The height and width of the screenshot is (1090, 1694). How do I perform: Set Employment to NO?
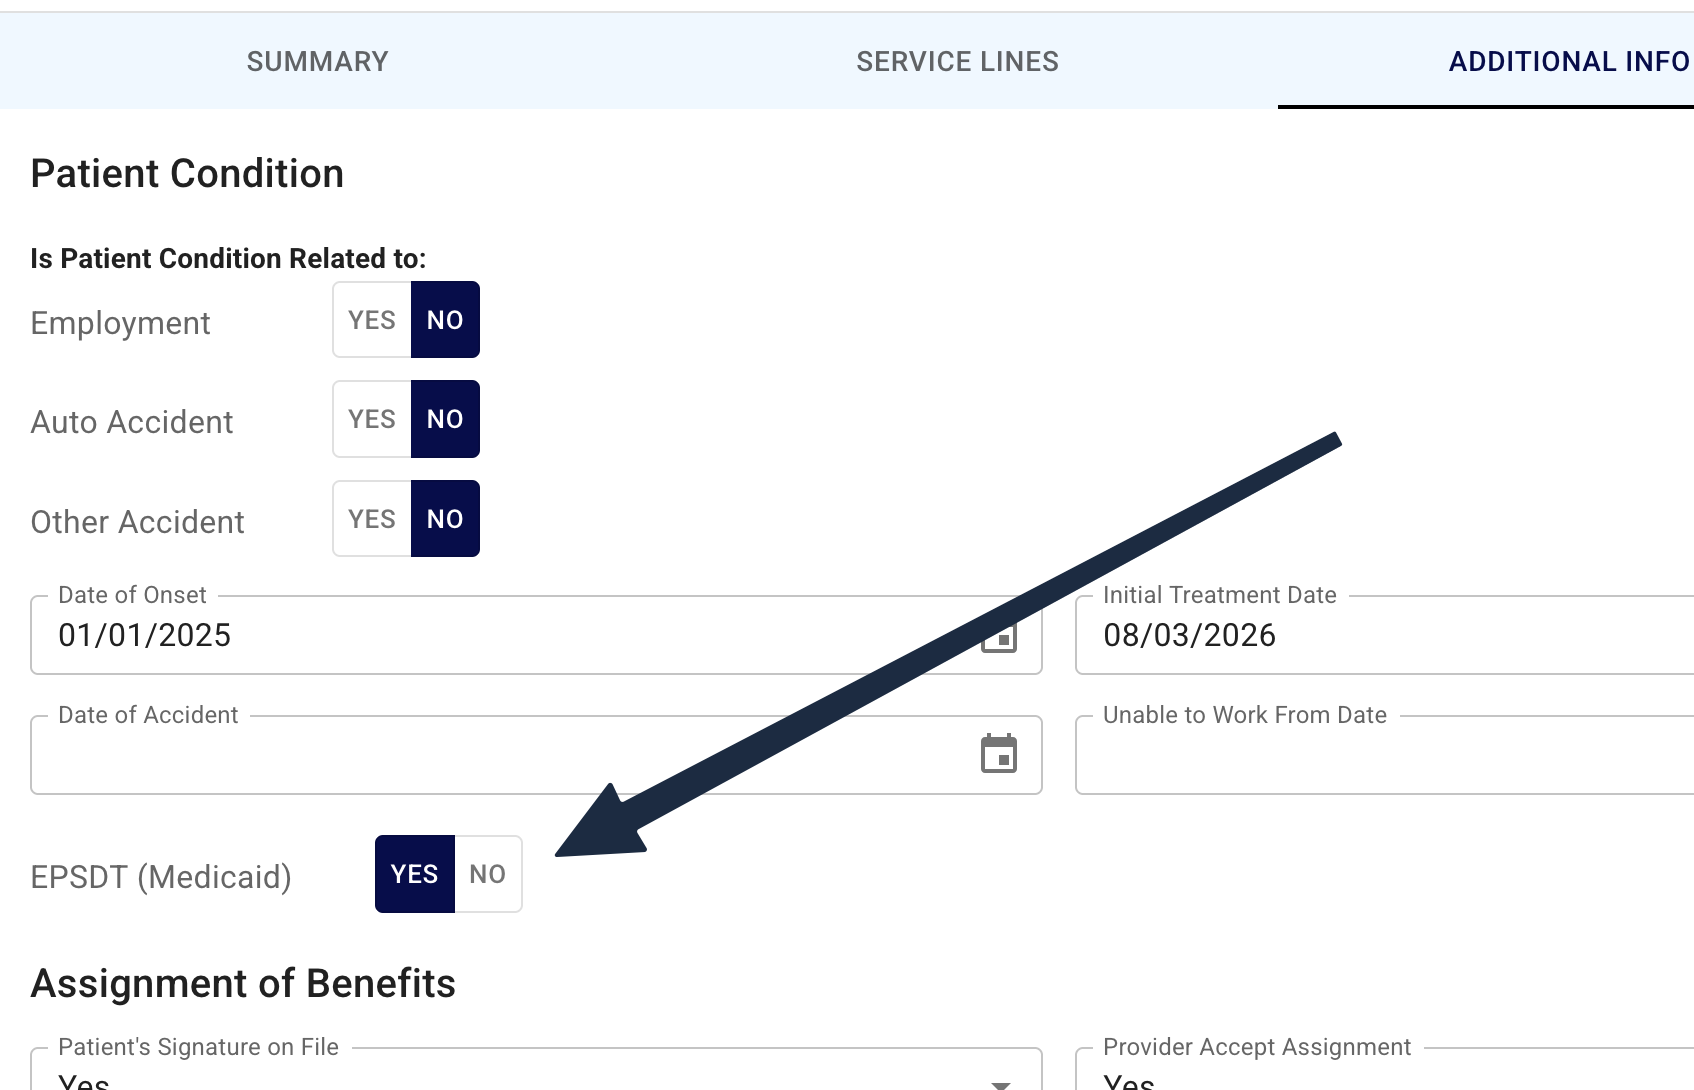(x=445, y=320)
